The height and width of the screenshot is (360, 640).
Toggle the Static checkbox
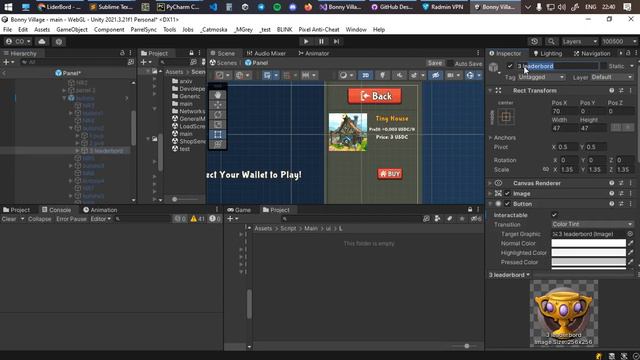pos(603,66)
